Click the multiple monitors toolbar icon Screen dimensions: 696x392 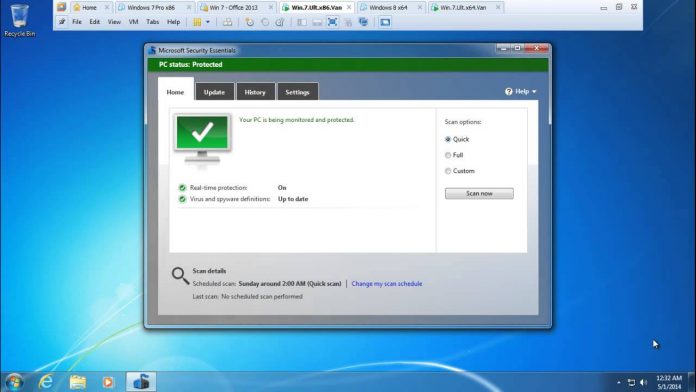tap(363, 22)
